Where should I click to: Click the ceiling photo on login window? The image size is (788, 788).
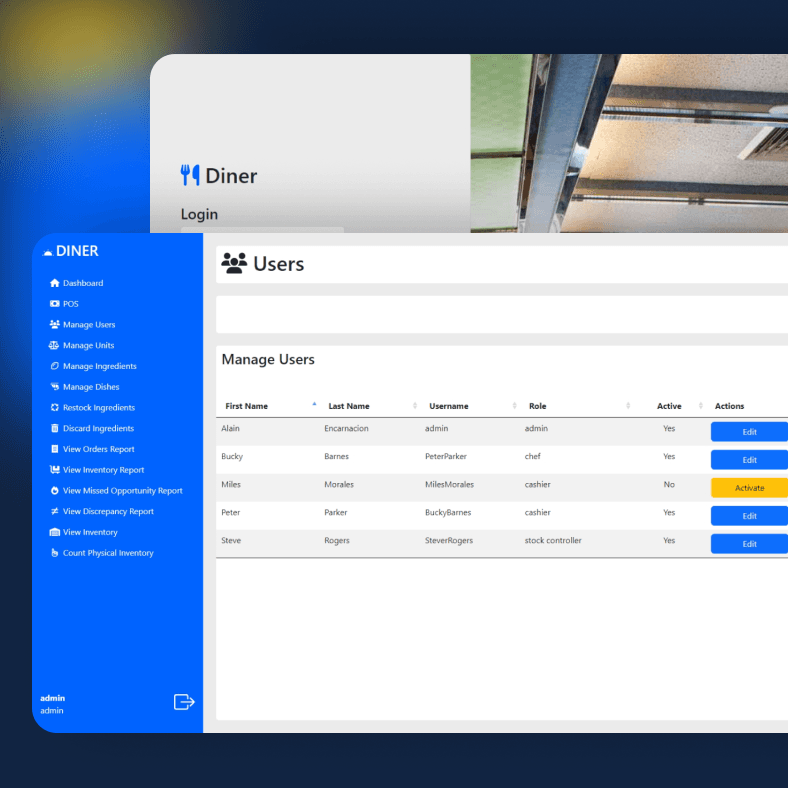629,143
